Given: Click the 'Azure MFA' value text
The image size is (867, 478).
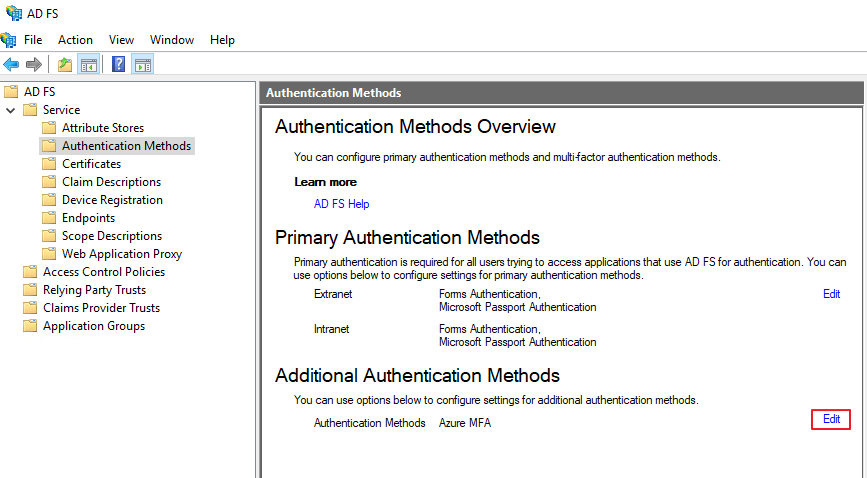Looking at the screenshot, I should 464,423.
